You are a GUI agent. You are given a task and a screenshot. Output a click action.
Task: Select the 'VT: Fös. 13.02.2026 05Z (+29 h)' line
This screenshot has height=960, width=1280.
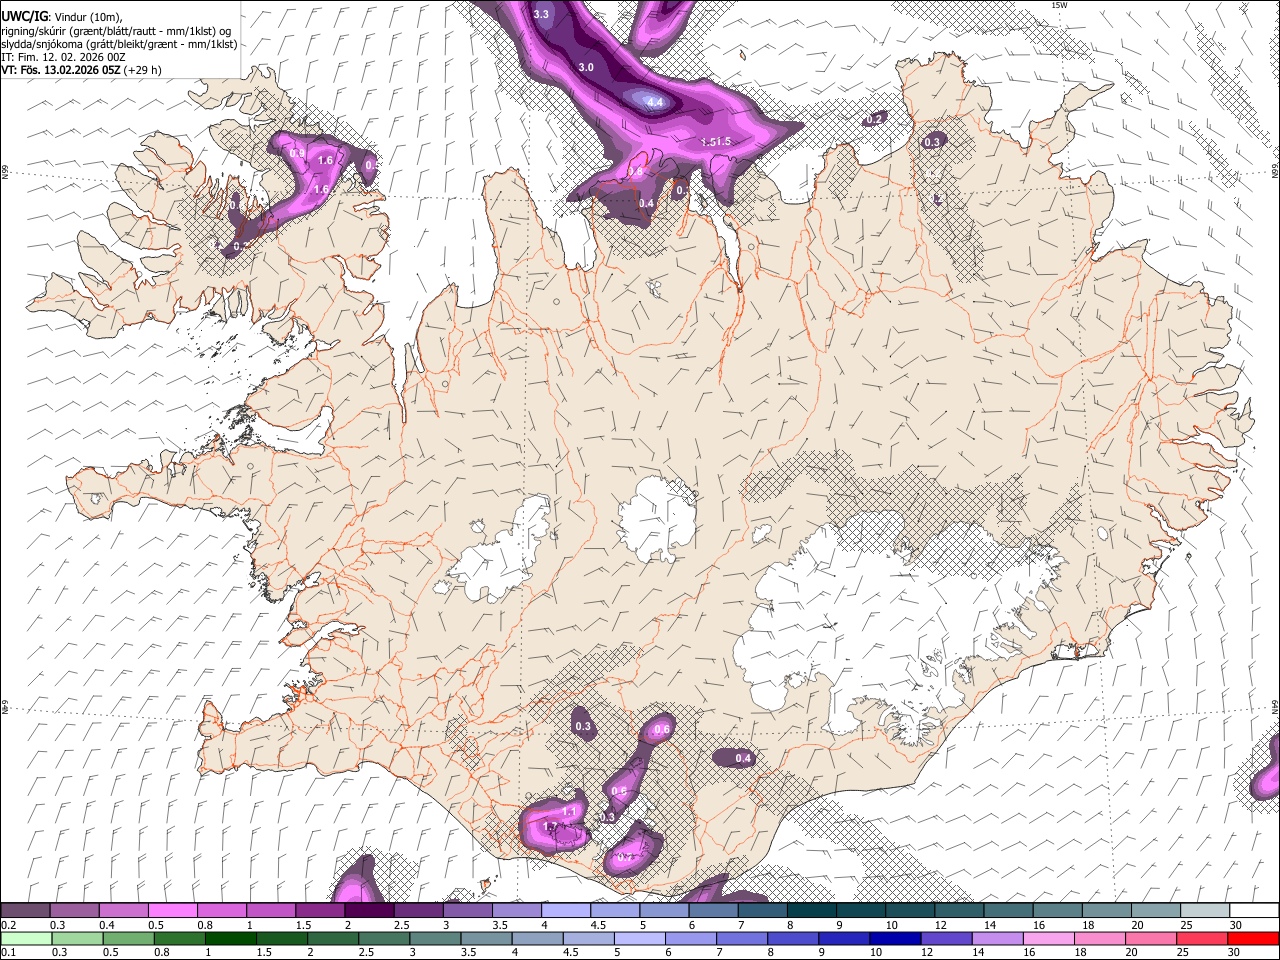[81, 70]
